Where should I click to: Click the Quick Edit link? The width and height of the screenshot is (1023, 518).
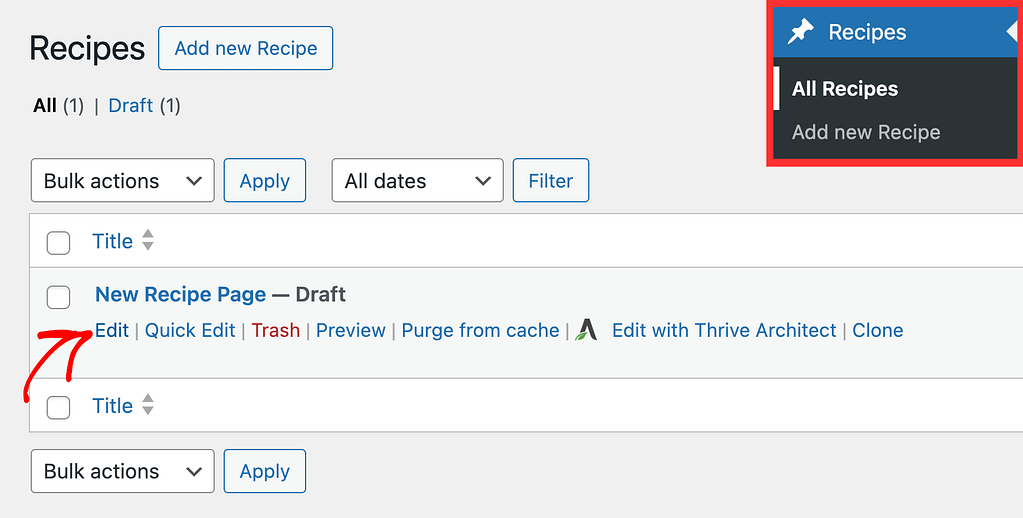click(190, 330)
